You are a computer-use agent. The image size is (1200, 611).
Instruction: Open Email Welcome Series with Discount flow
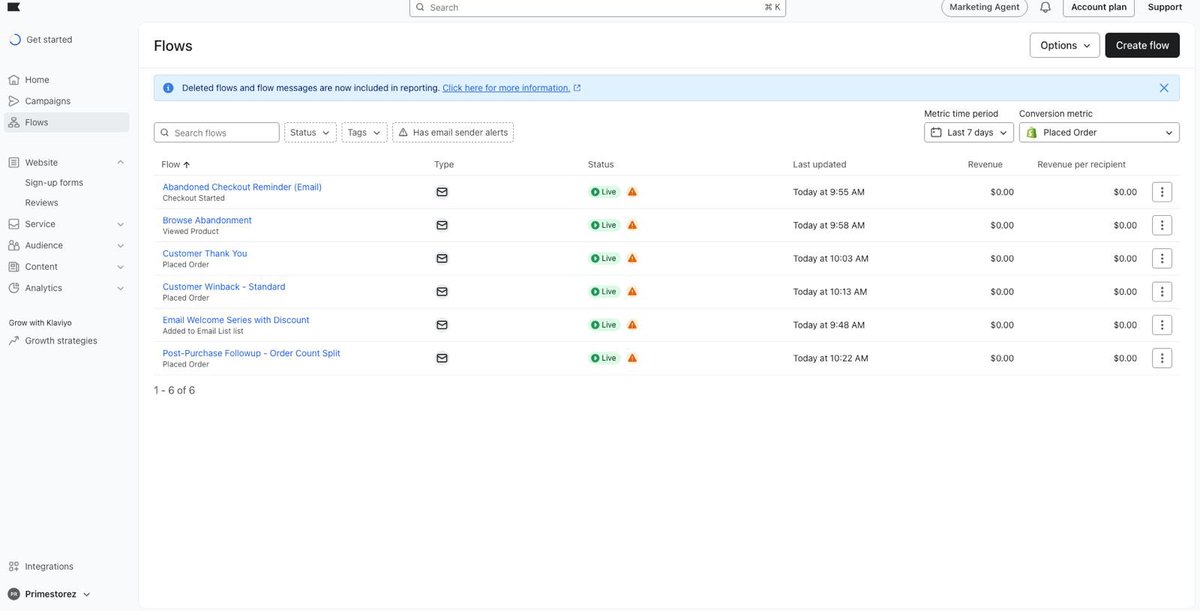tap(236, 320)
